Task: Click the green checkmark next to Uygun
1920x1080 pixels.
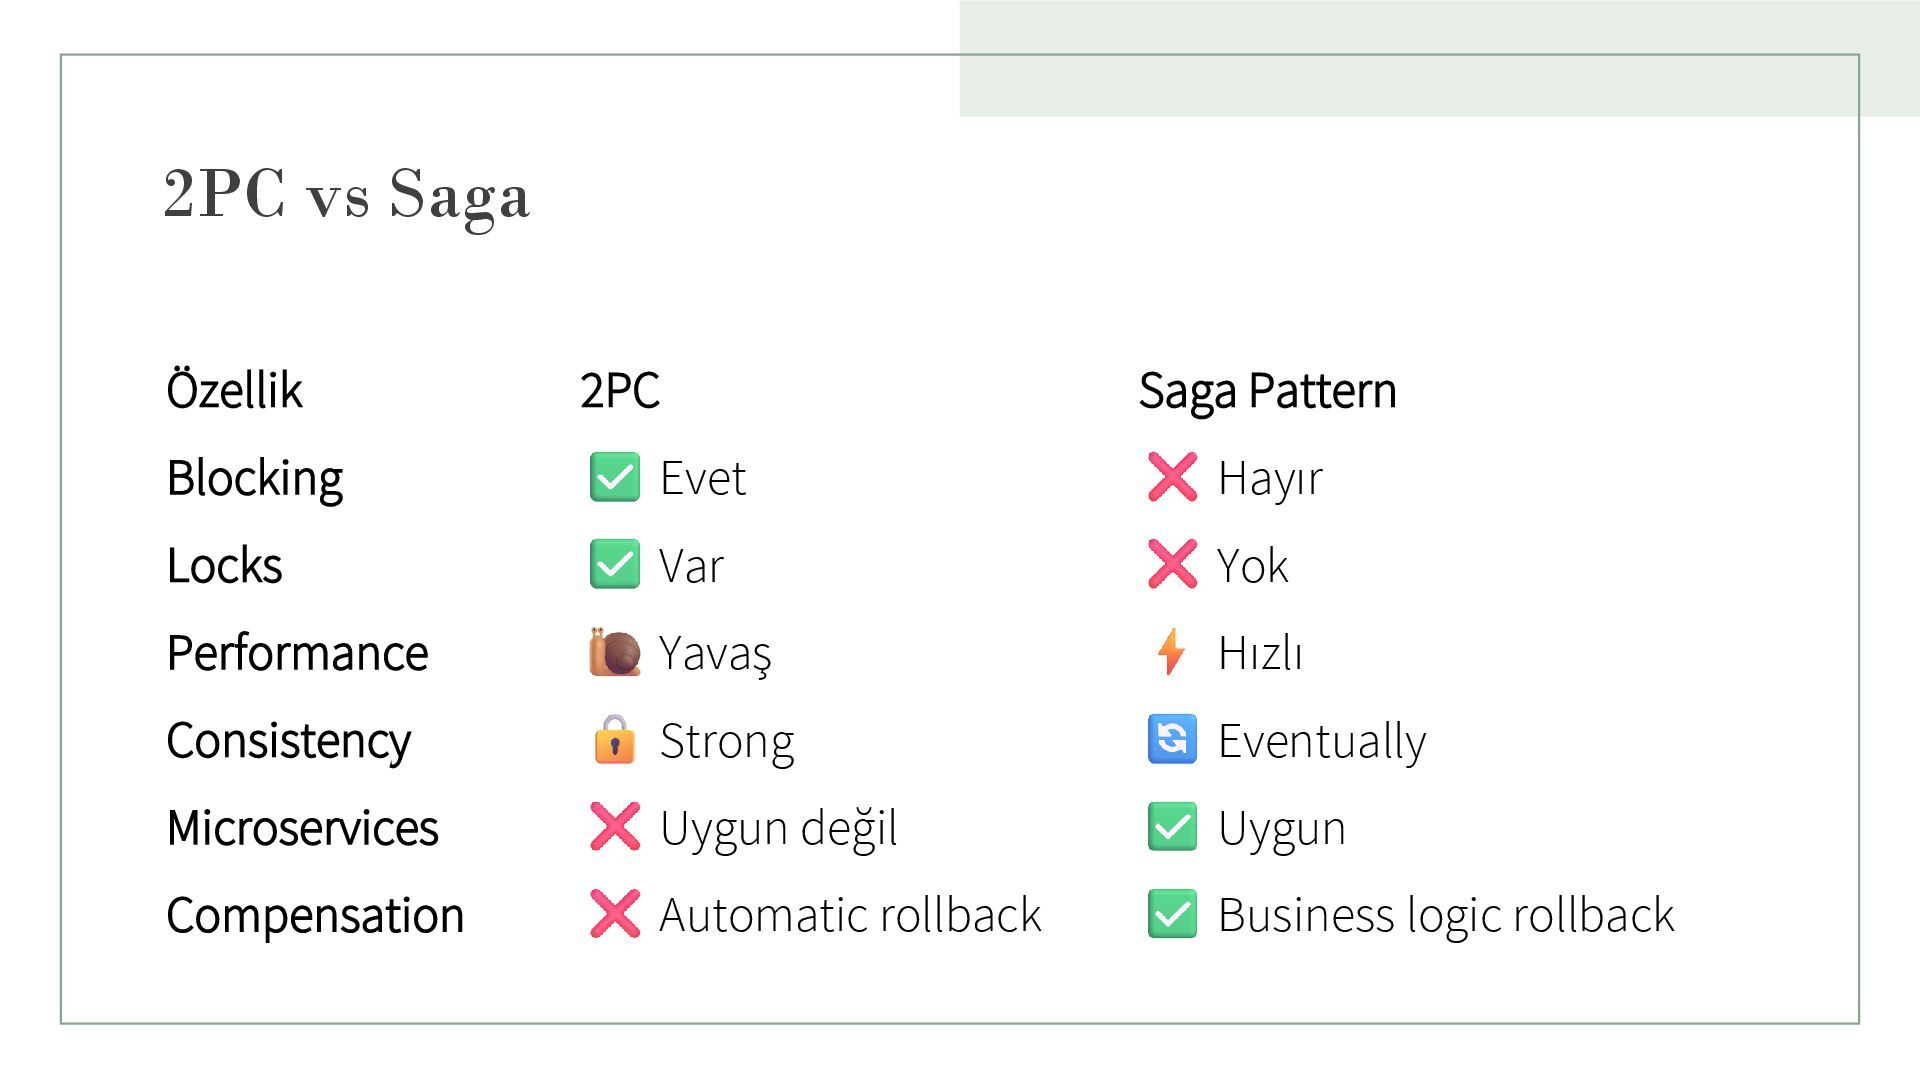Action: pos(1172,827)
